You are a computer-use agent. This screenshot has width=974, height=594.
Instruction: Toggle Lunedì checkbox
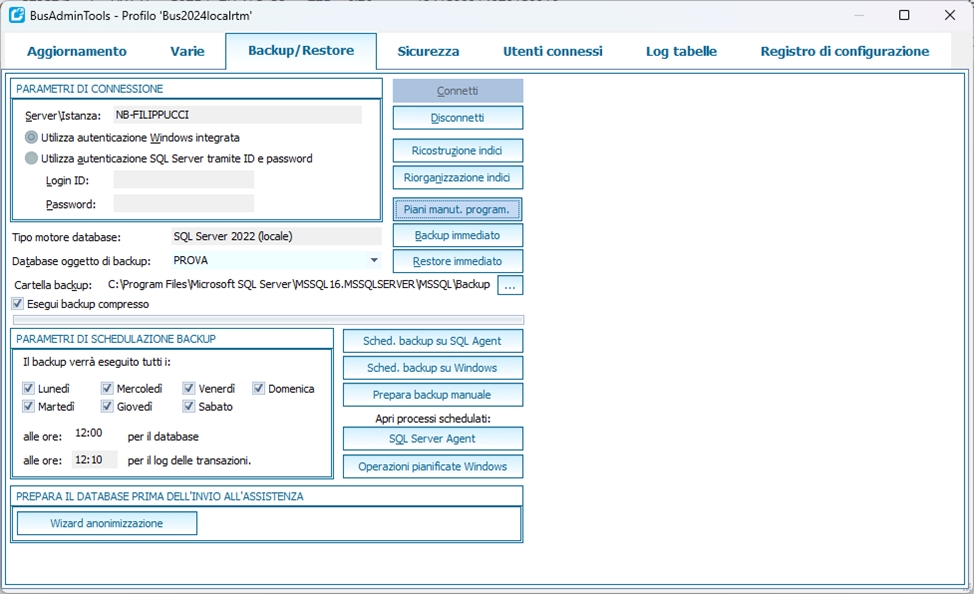[28, 388]
